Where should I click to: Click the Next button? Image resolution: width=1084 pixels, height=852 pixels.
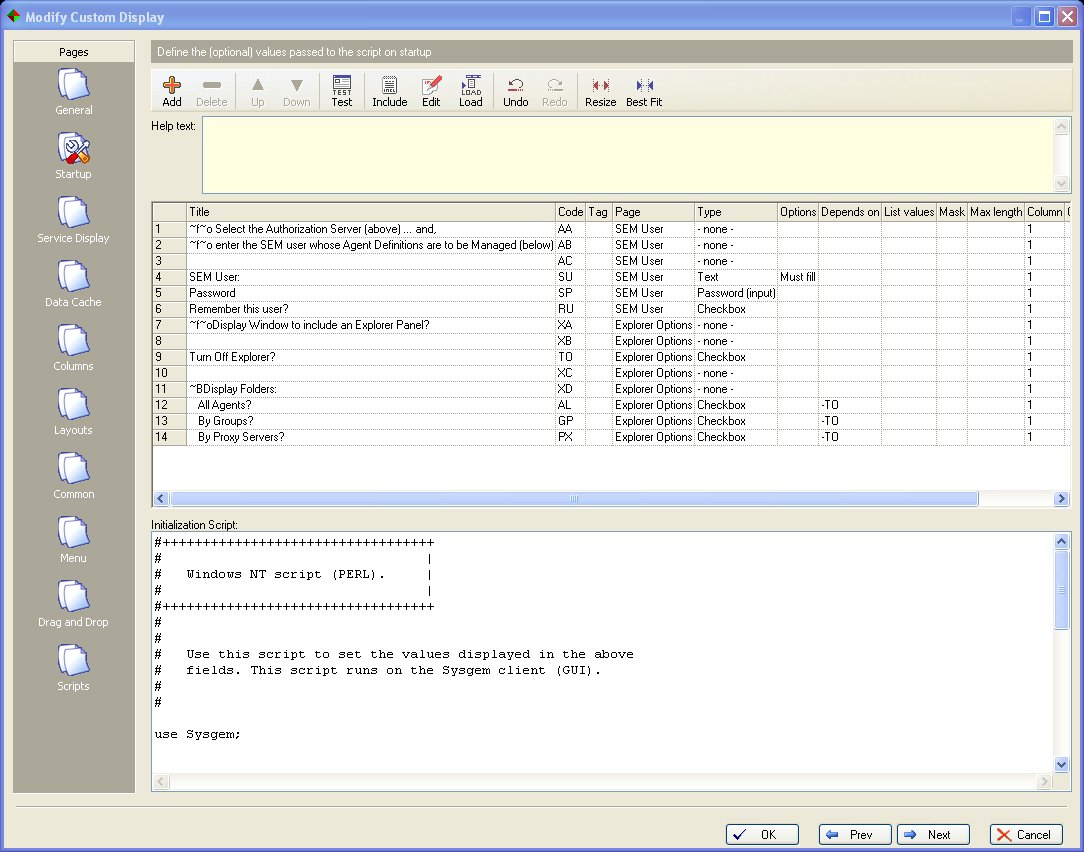click(x=933, y=835)
